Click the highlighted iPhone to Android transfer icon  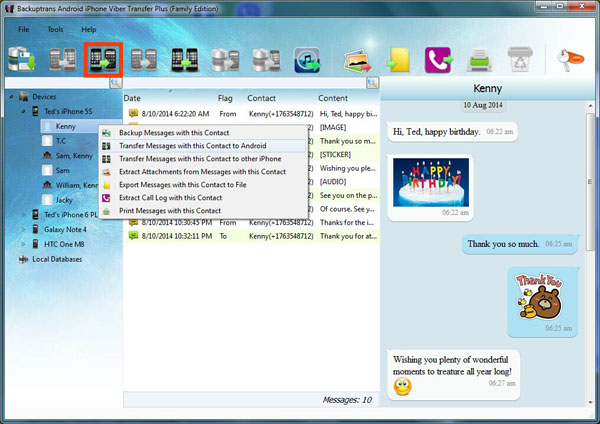click(x=103, y=60)
